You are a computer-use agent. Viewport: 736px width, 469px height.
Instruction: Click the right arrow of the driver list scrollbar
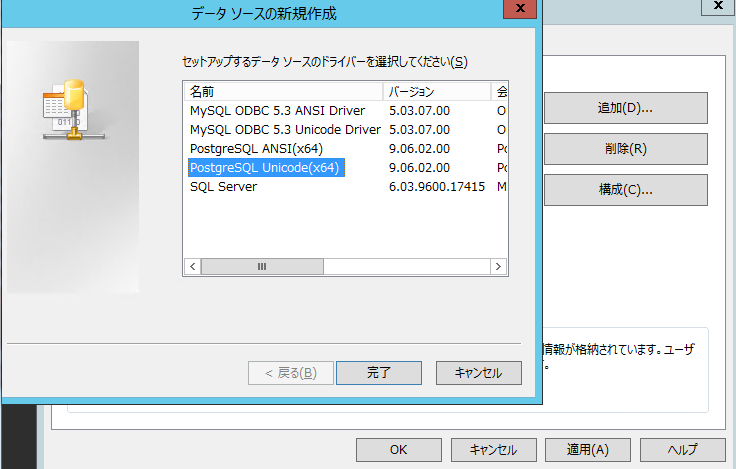[x=498, y=267]
